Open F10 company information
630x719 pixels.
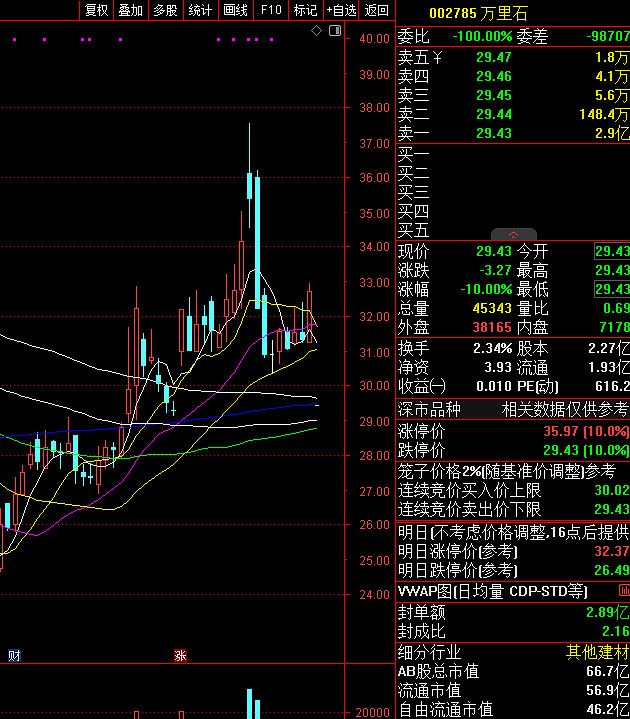tap(271, 10)
